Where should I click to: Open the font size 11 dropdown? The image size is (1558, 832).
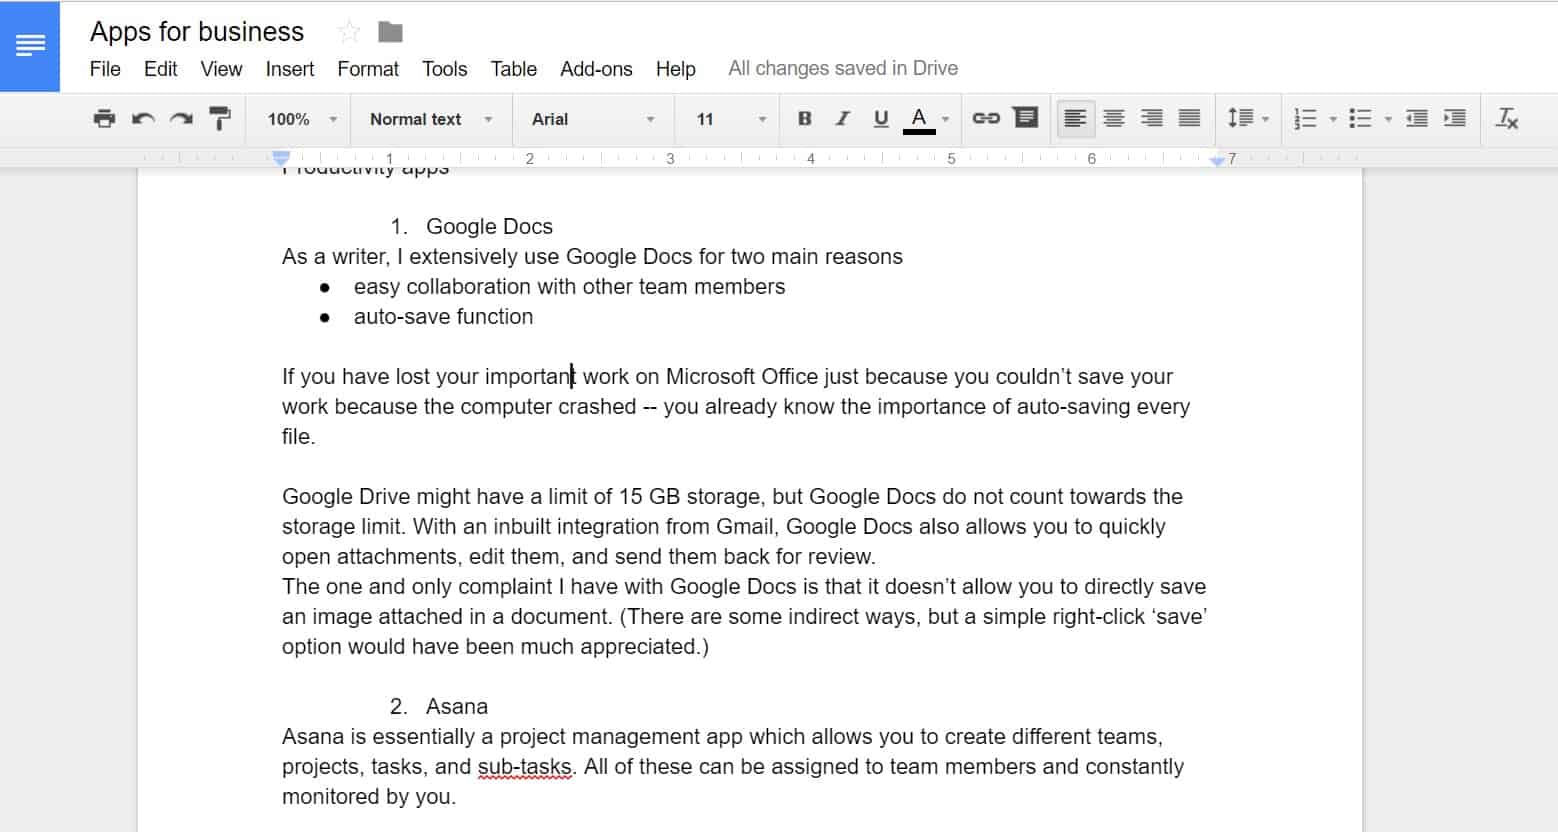click(731, 119)
